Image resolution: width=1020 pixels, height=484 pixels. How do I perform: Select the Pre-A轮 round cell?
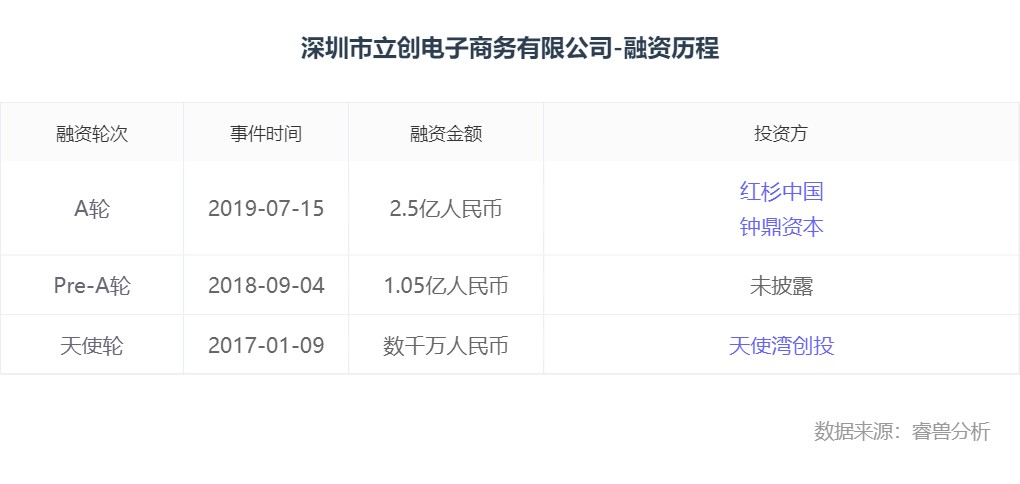click(92, 286)
